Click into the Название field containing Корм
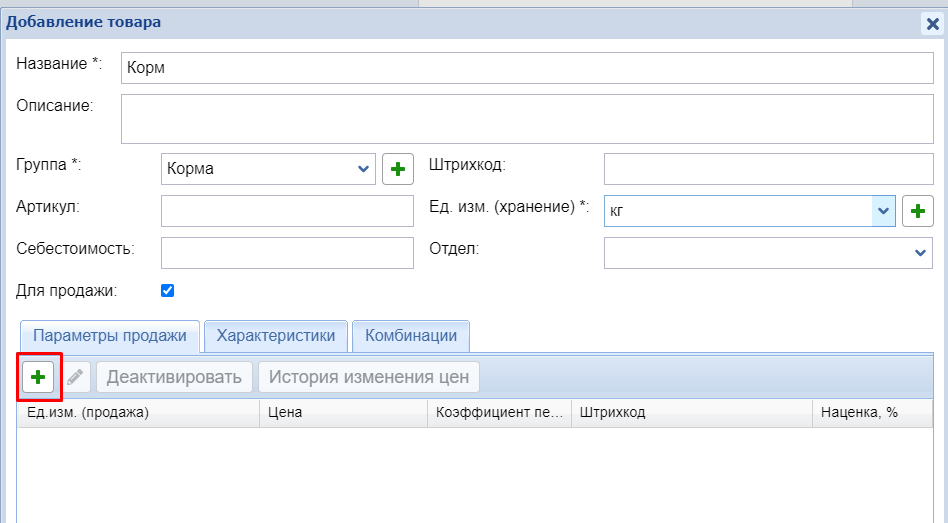 point(526,68)
